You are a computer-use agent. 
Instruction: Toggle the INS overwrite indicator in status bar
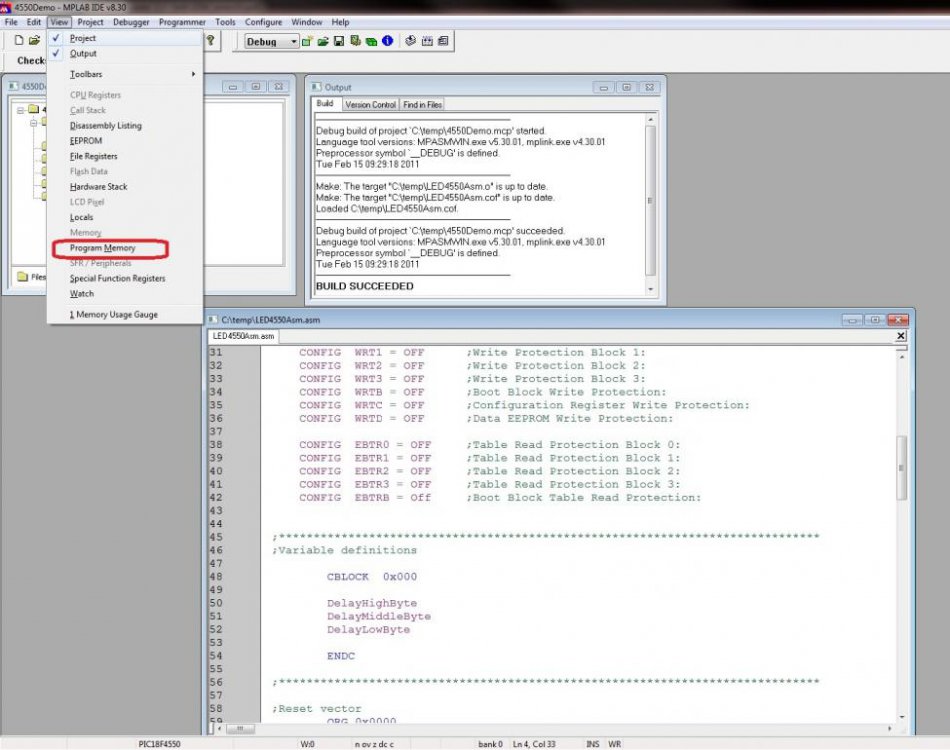pos(592,744)
